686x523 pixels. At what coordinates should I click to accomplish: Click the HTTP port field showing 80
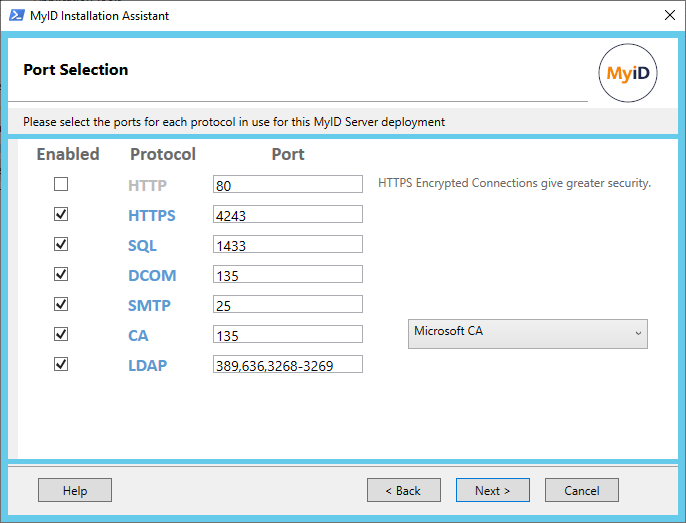pos(287,184)
